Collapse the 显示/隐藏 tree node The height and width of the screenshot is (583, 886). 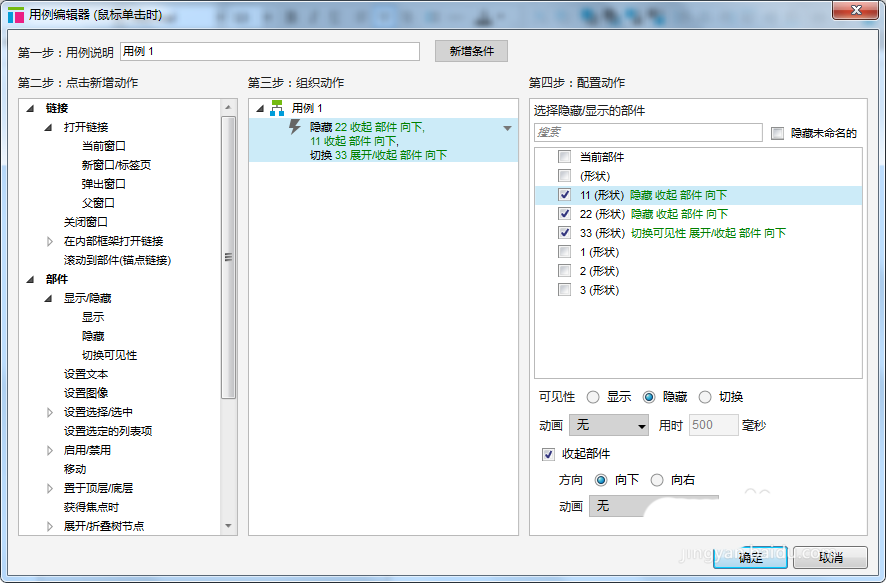[x=48, y=298]
